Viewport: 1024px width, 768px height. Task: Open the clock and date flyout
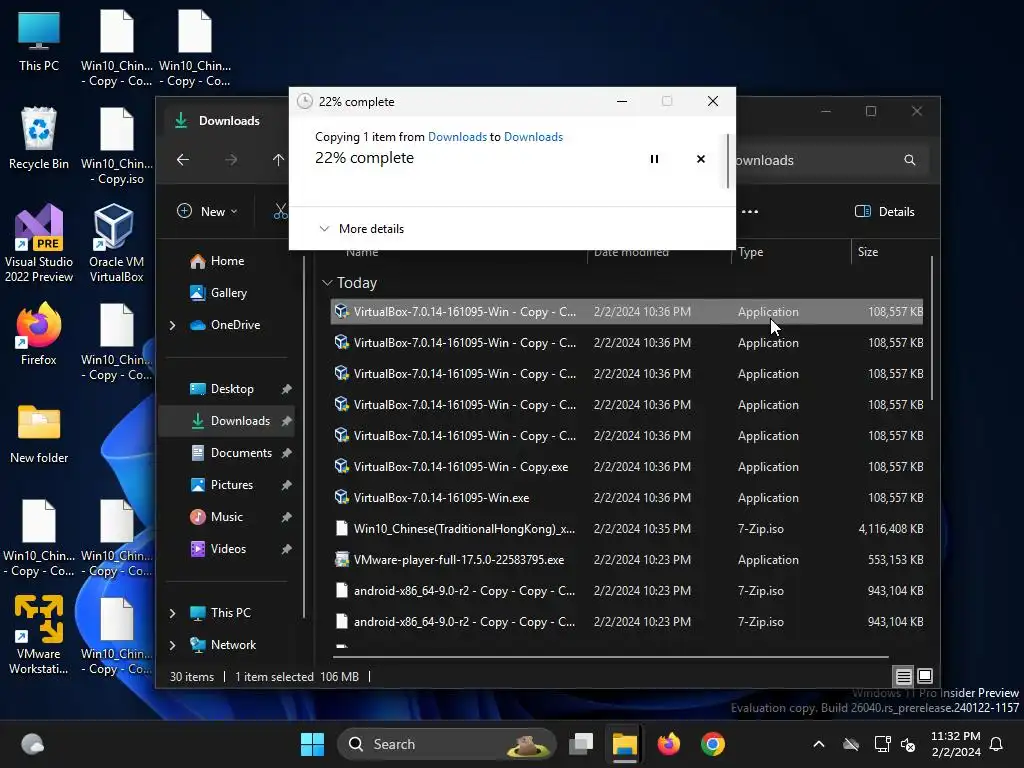(x=955, y=744)
